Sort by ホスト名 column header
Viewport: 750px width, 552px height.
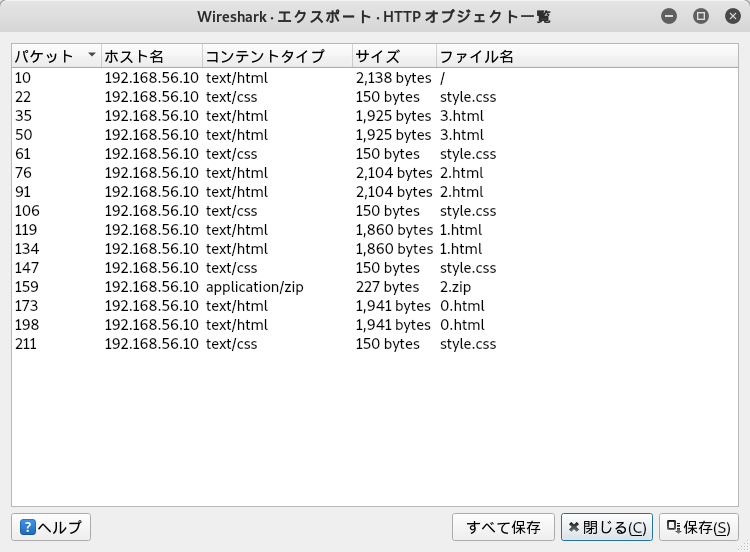click(152, 56)
